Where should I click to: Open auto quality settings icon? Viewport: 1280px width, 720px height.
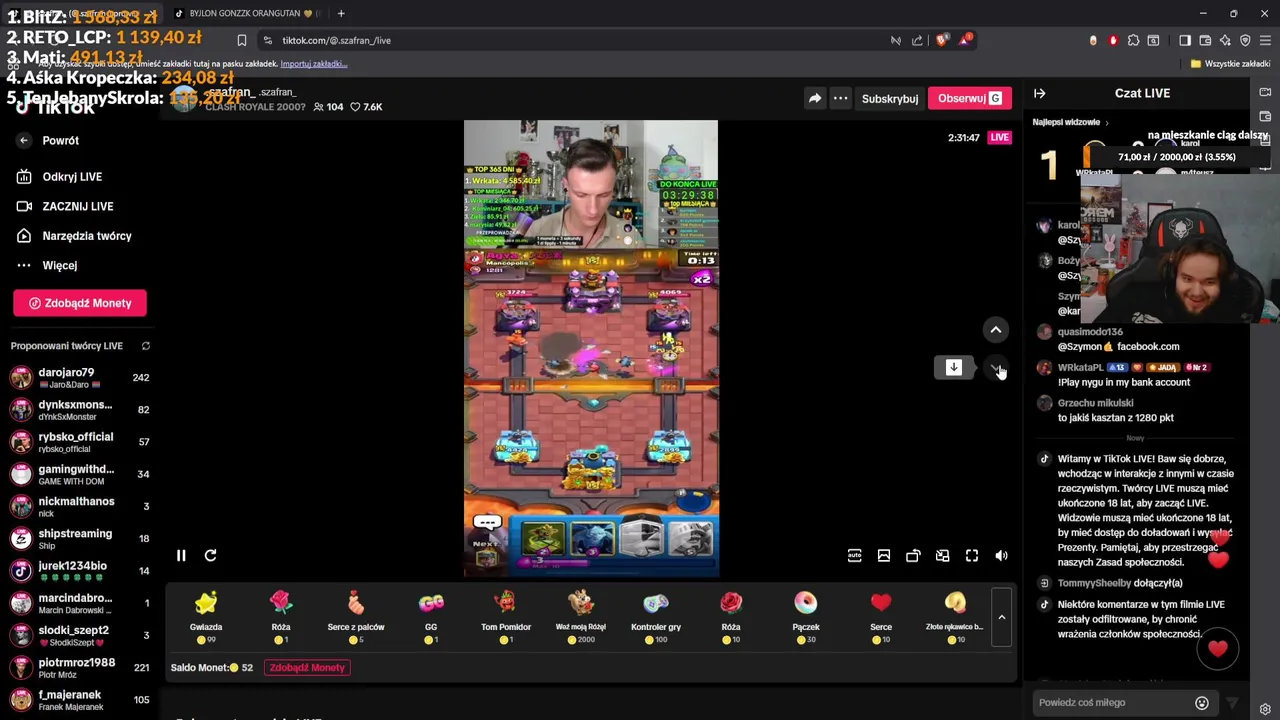(855, 556)
